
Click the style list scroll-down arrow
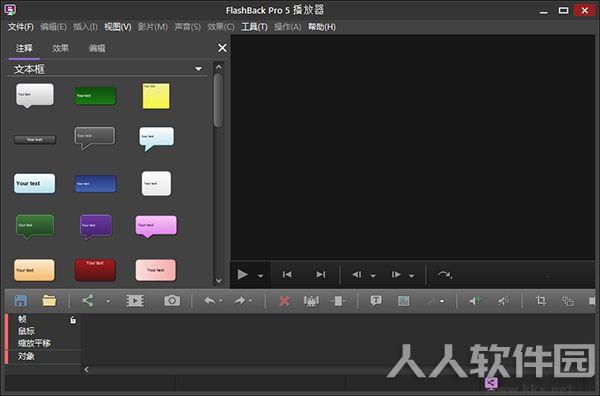click(218, 280)
